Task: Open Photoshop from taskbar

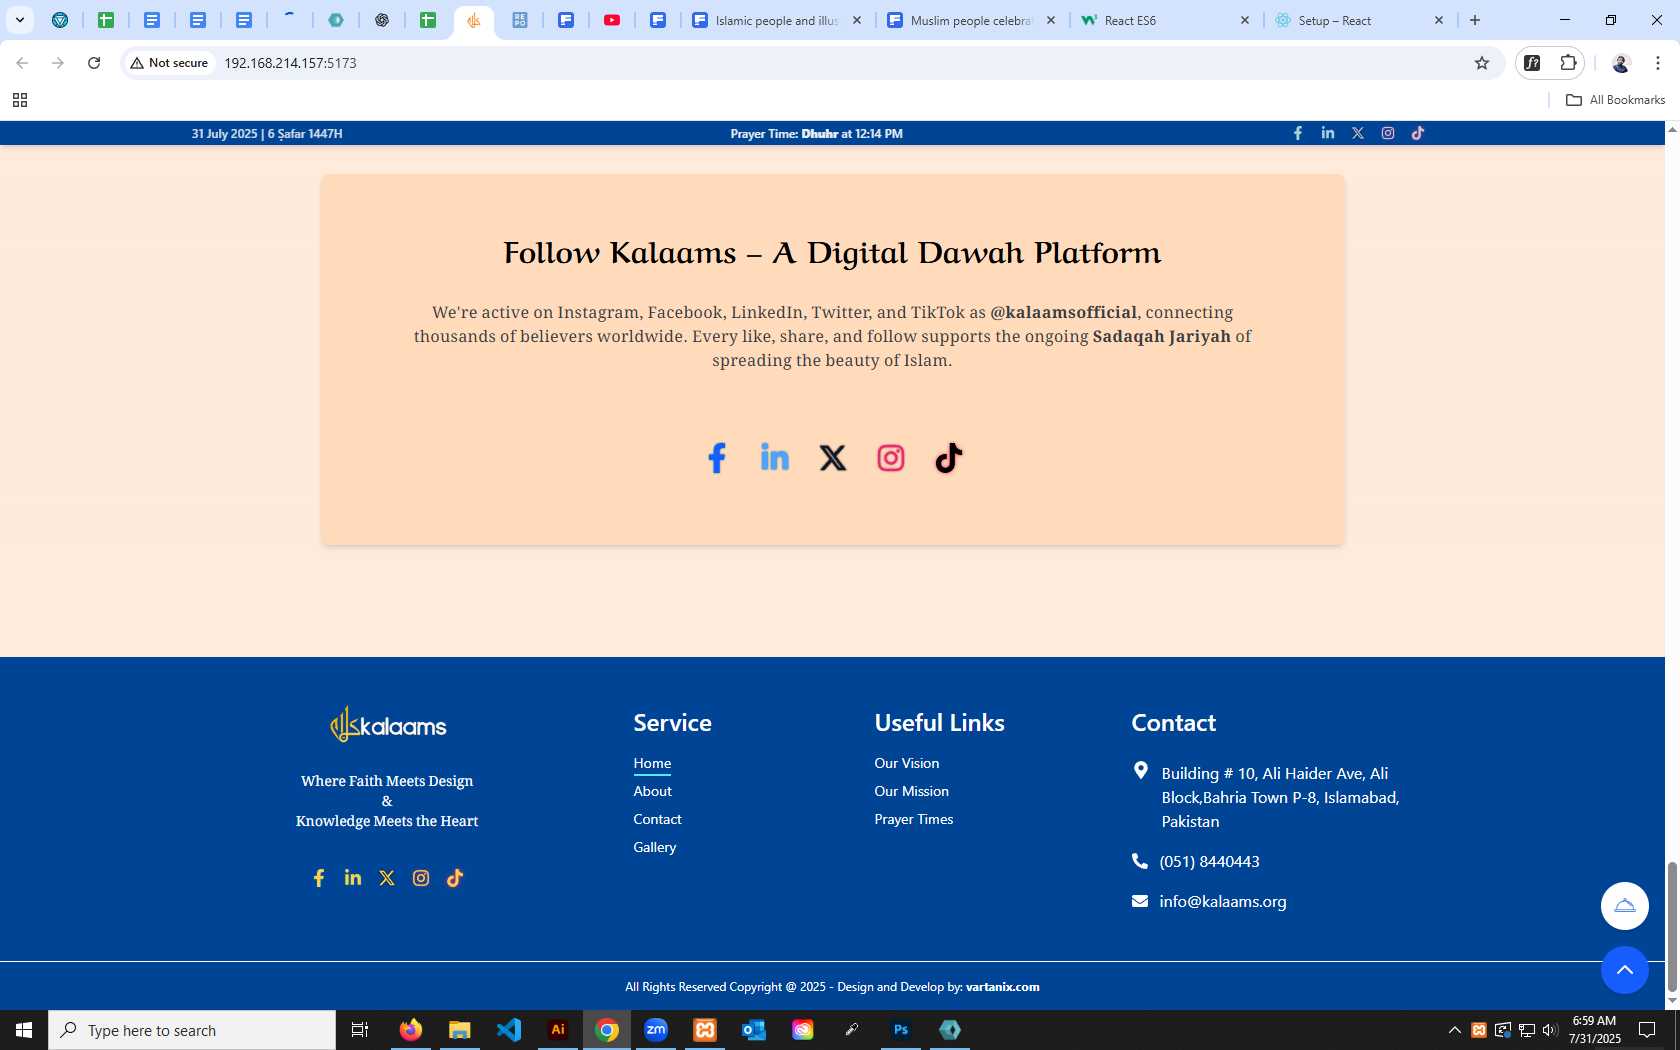Action: tap(901, 1030)
